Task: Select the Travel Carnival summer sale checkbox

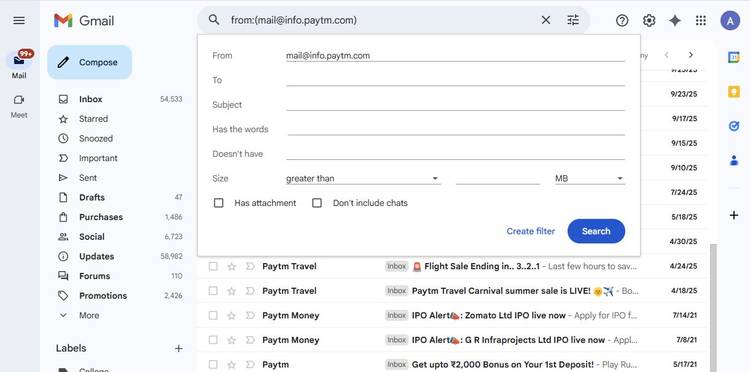Action: tap(213, 291)
